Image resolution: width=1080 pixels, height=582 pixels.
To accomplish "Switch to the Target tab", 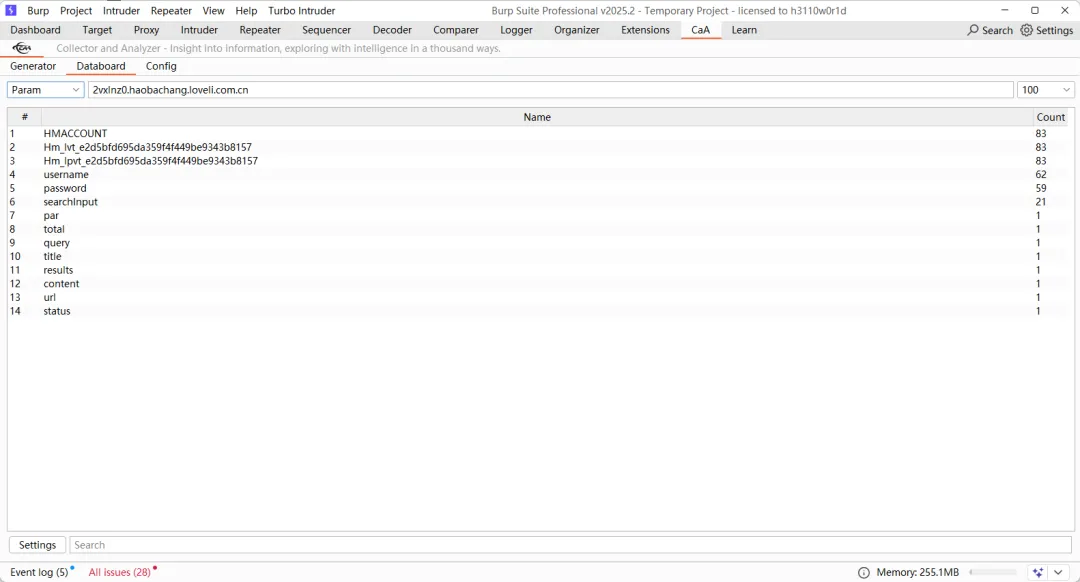I will coord(97,30).
